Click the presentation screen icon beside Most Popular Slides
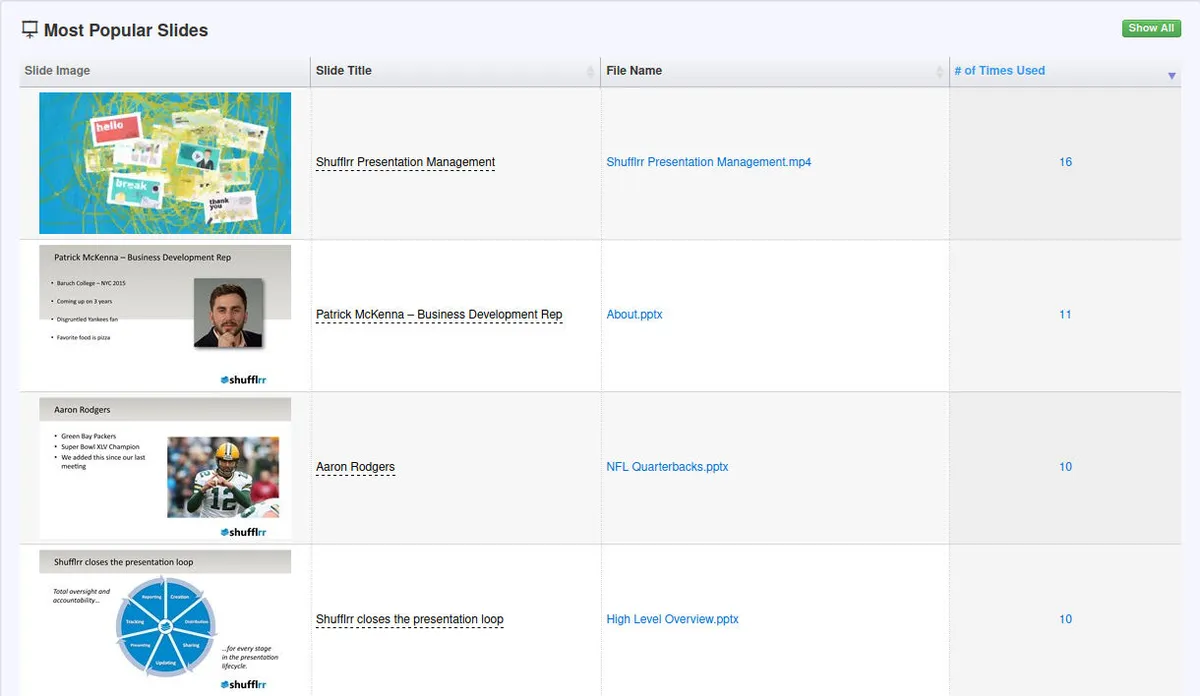The height and width of the screenshot is (696, 1200). 30,30
